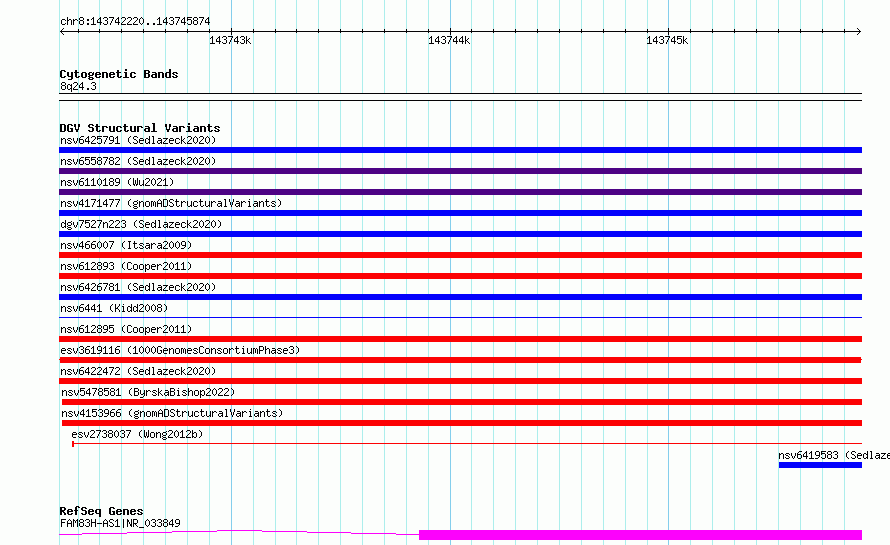
Task: Select the purple nsv6110189 variant bar
Action: pos(460,192)
